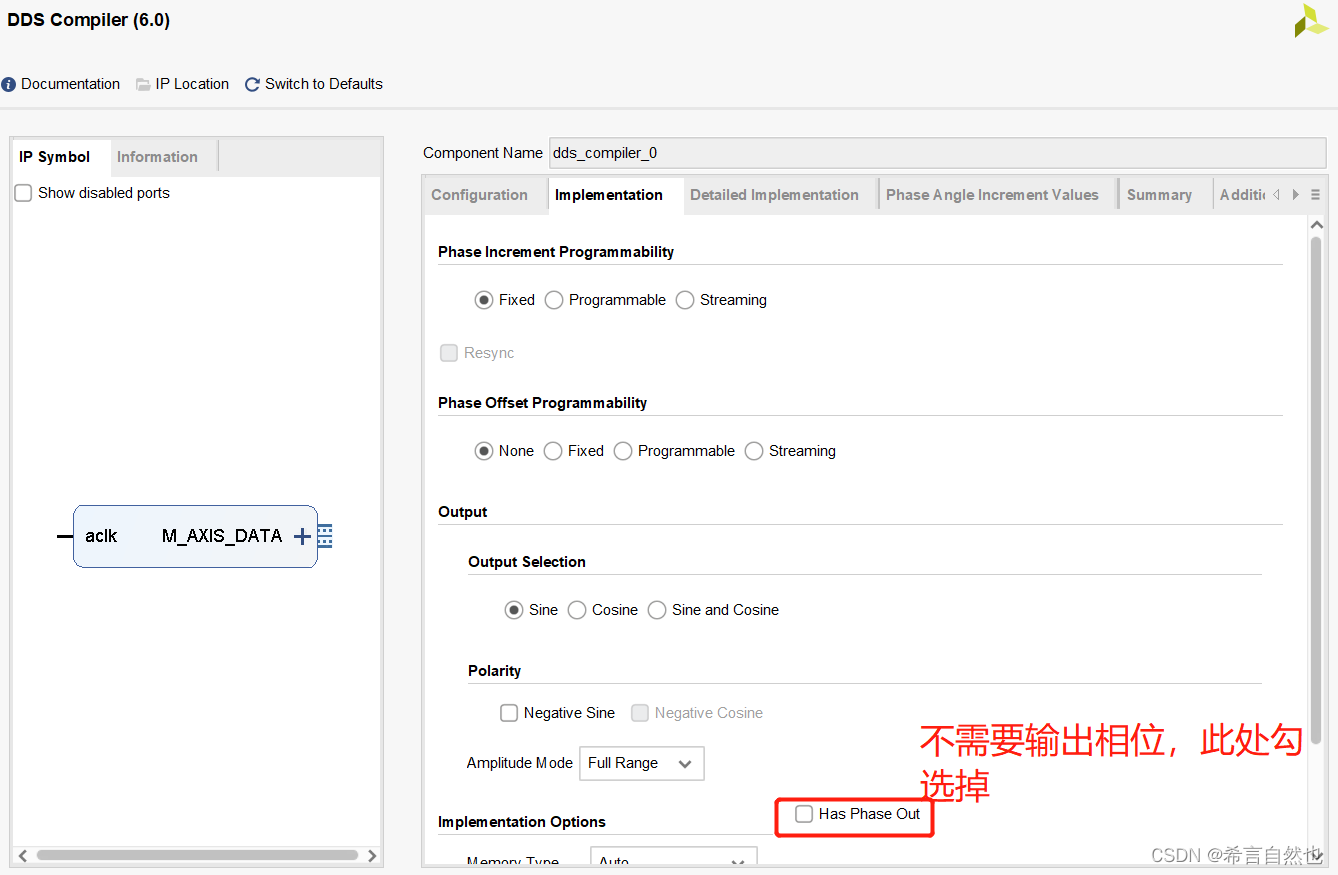Click the left arrow of symbol scrollbar
The width and height of the screenshot is (1338, 875).
point(22,856)
